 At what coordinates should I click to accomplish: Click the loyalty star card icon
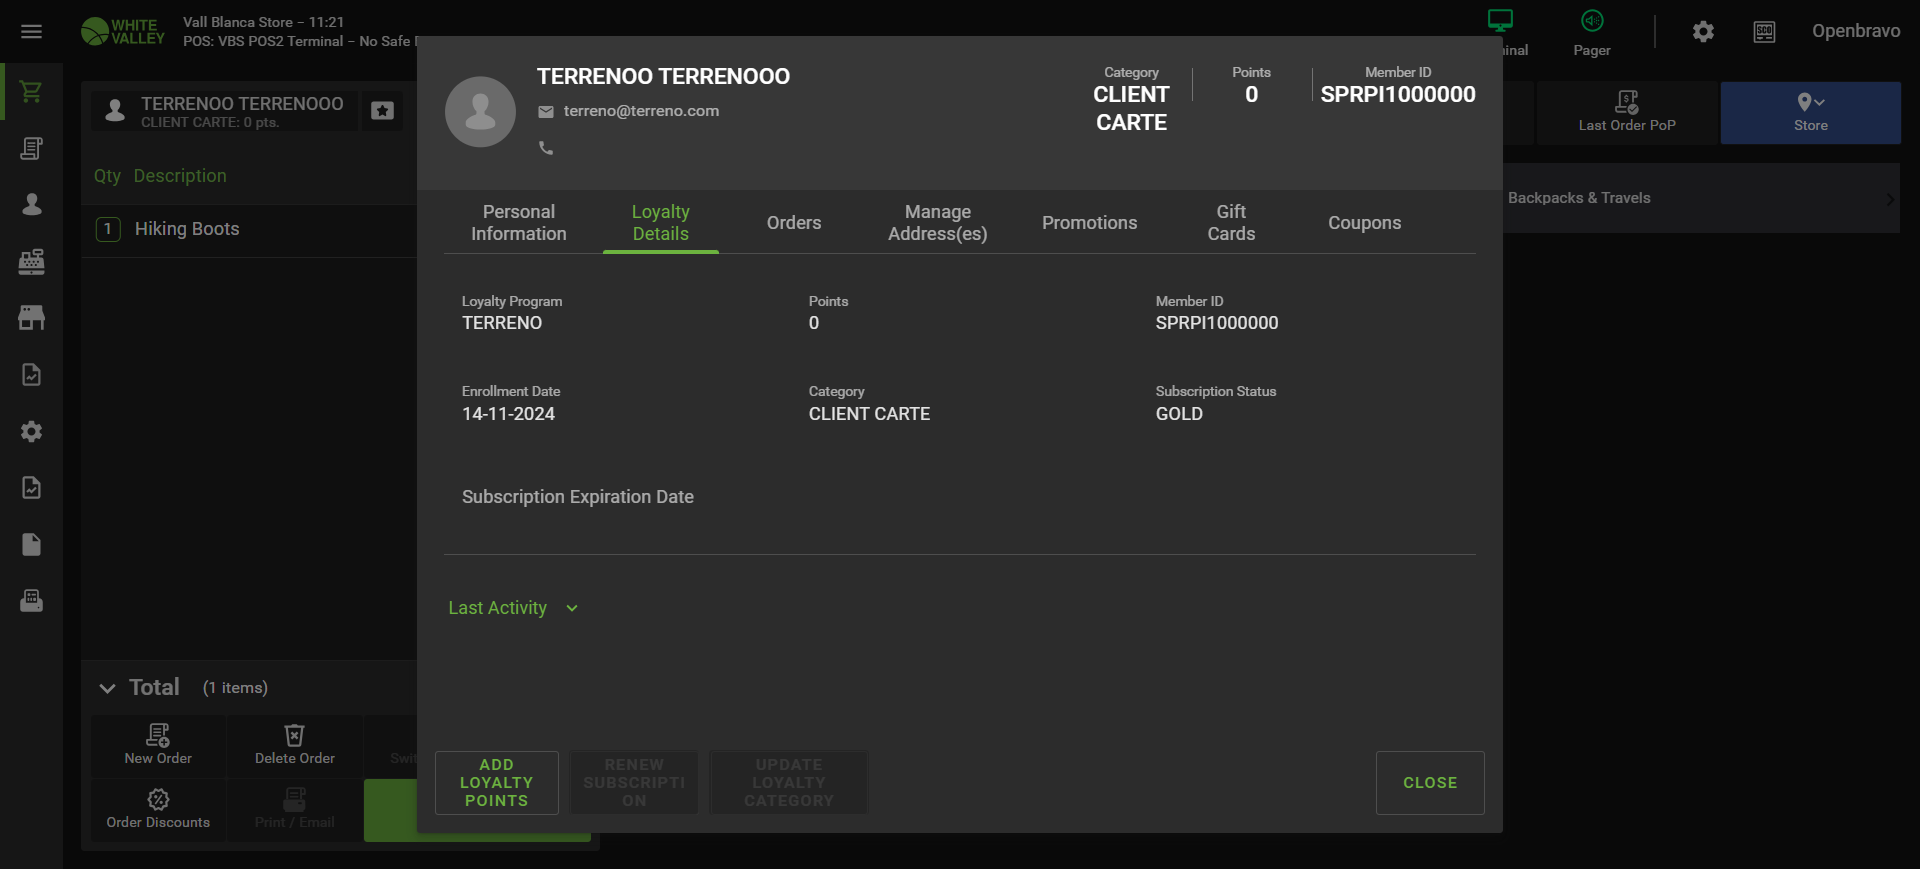[x=382, y=111]
